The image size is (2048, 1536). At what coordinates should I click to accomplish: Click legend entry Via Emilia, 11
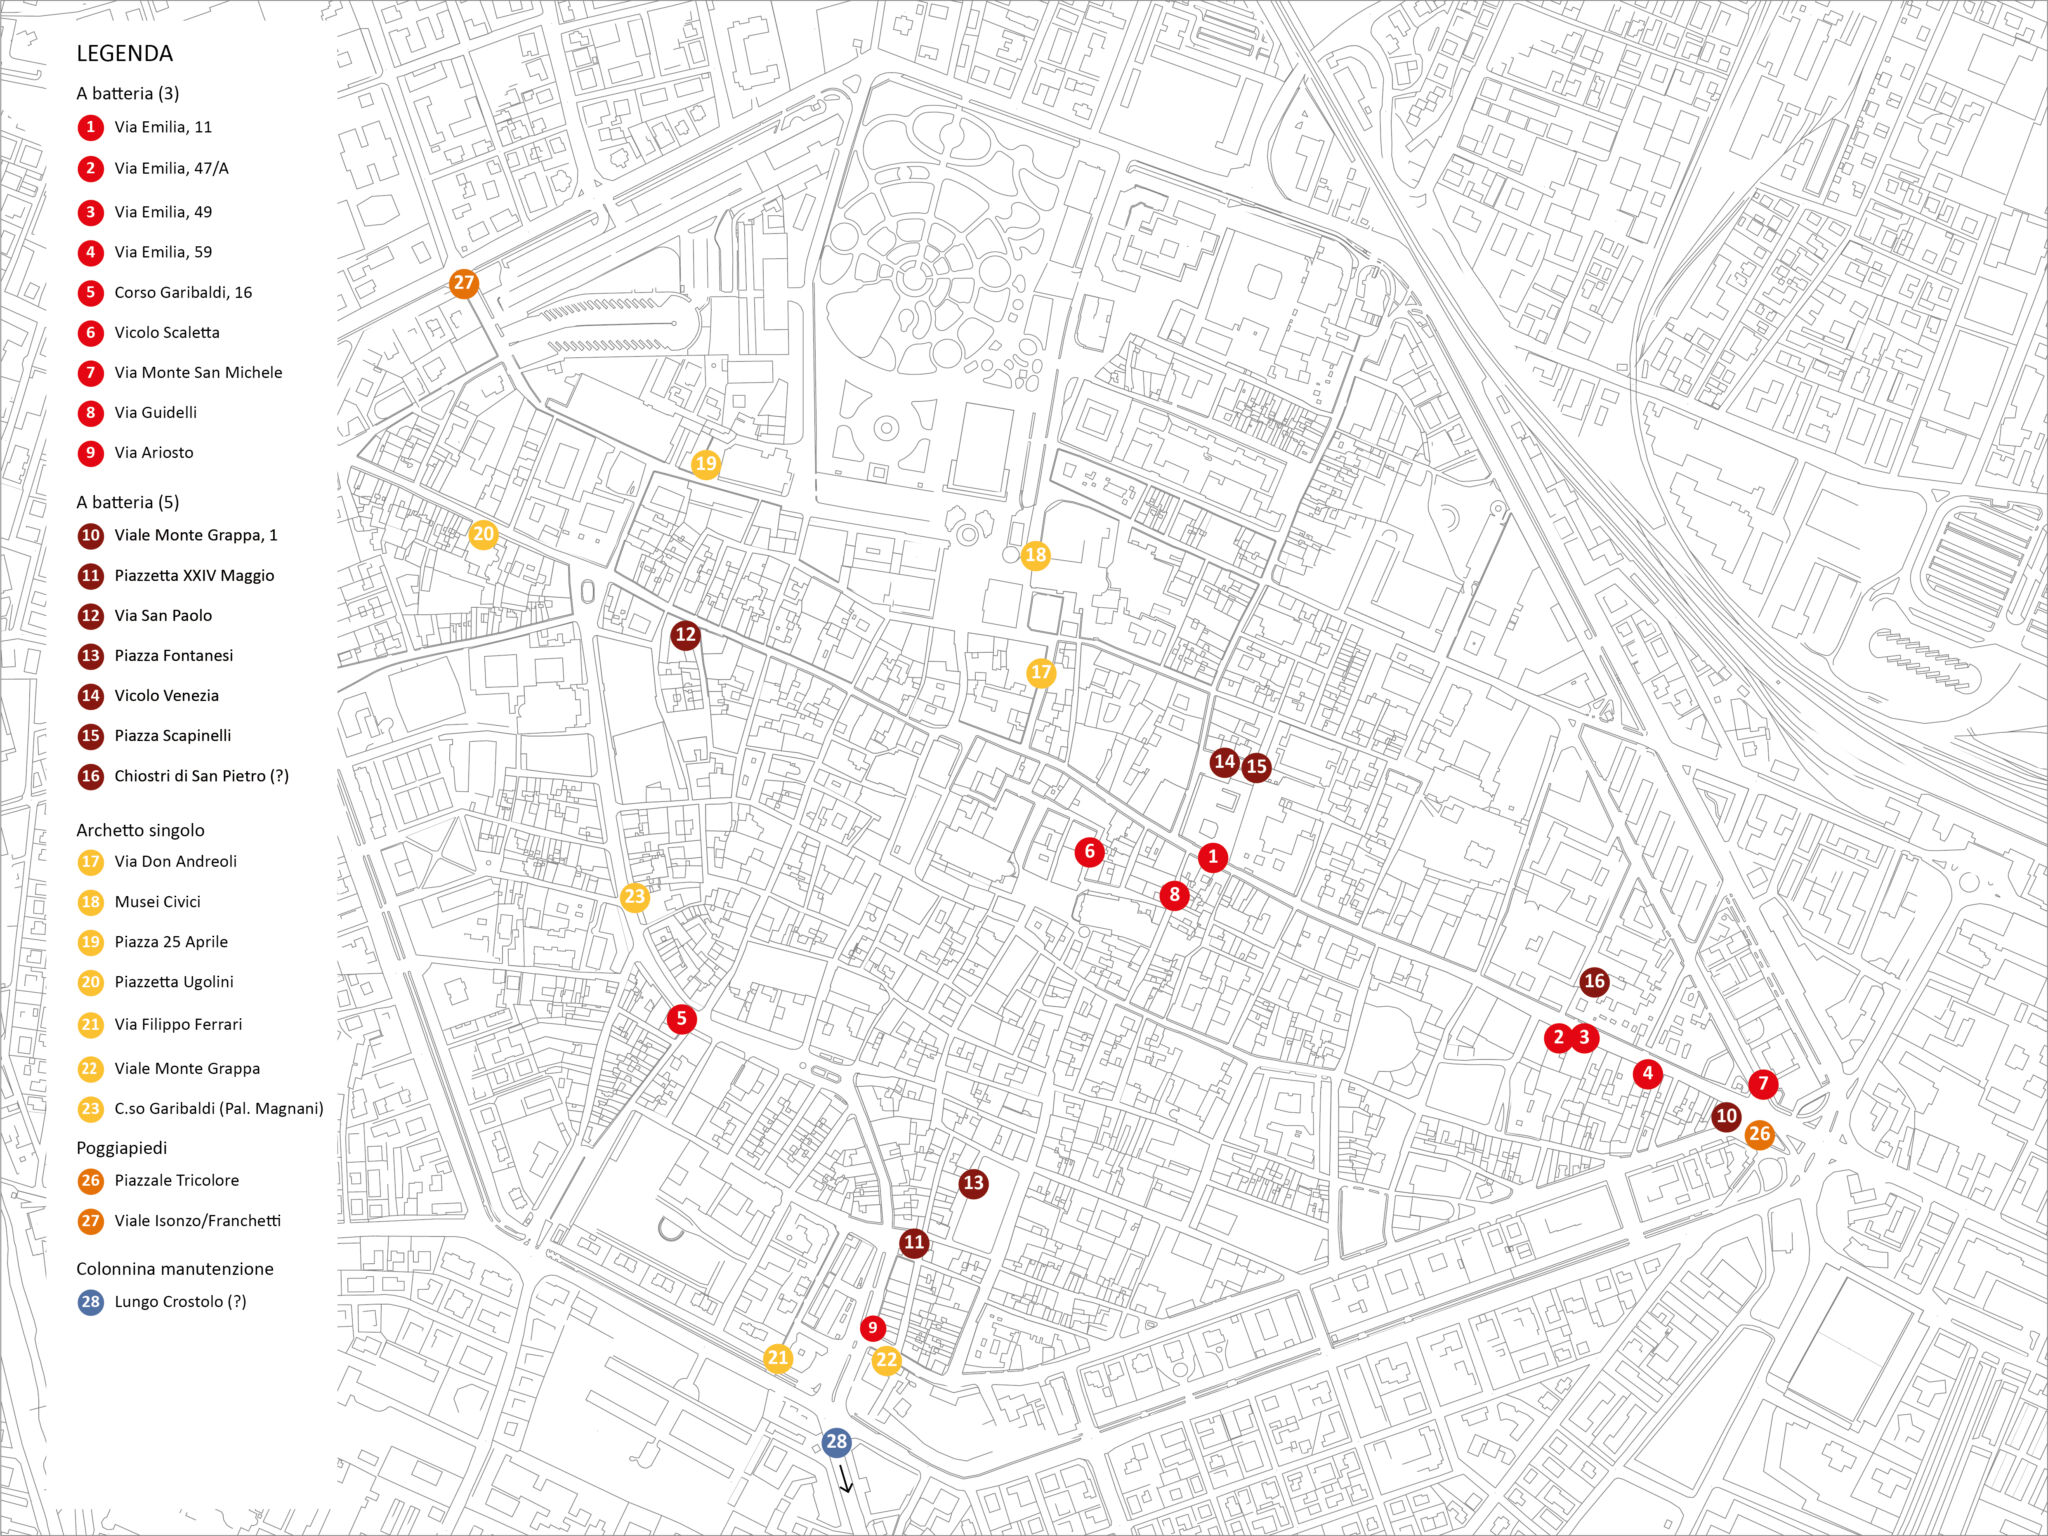pos(162,127)
